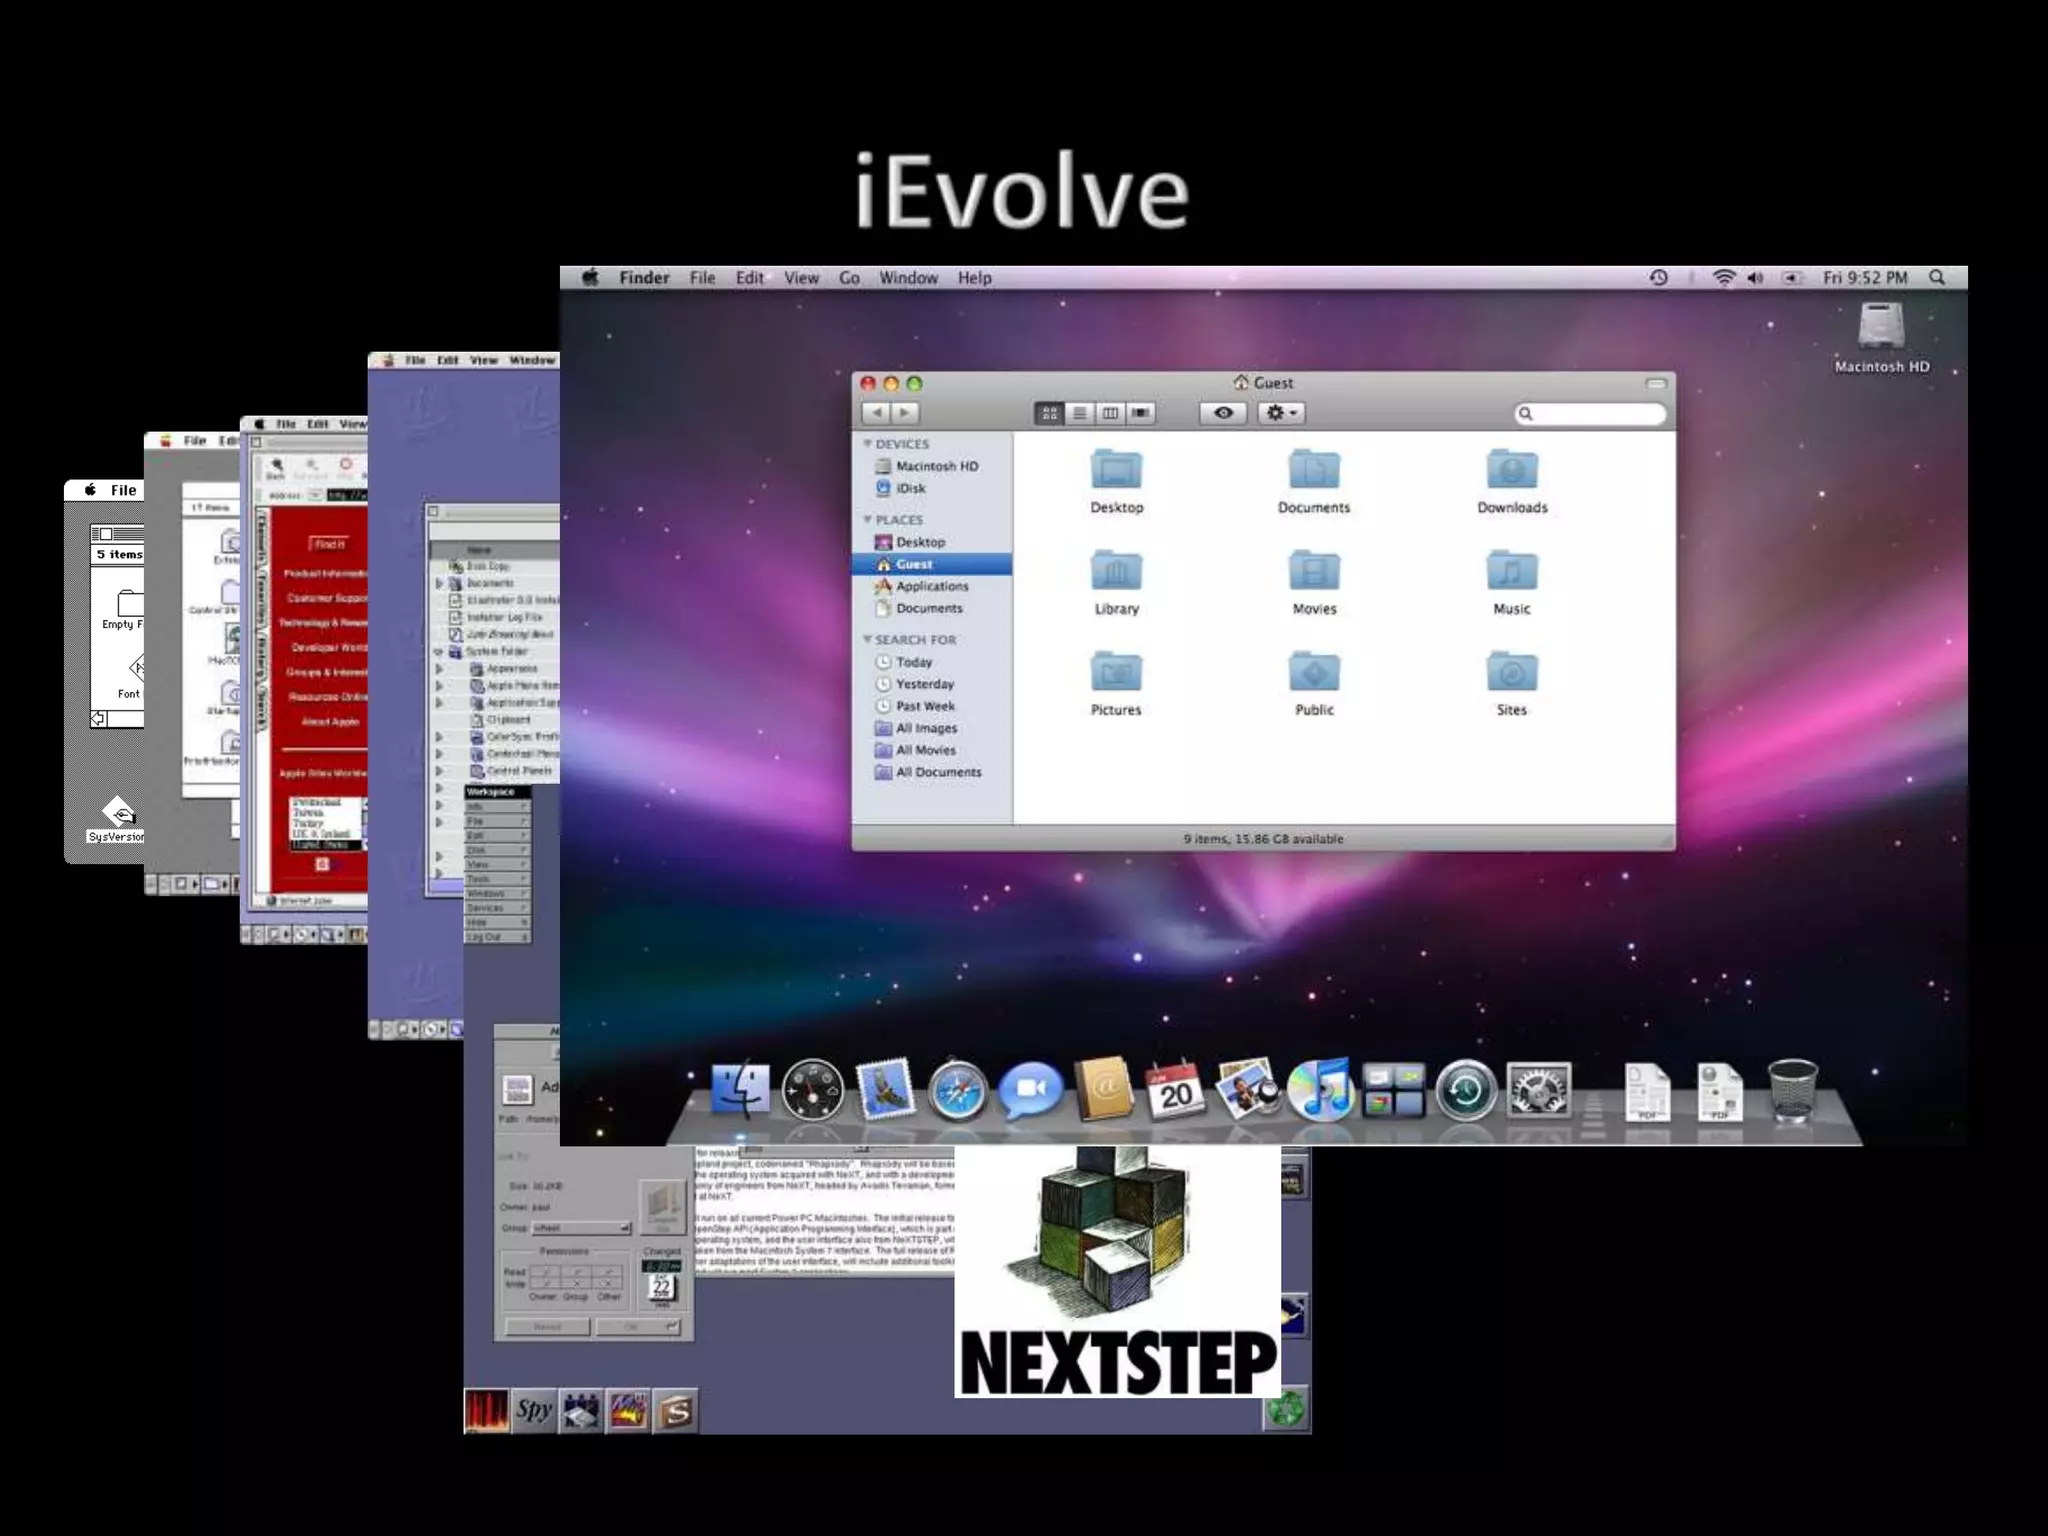This screenshot has width=2048, height=1536.
Task: Select Desktop in PLACES sidebar
Action: click(932, 542)
